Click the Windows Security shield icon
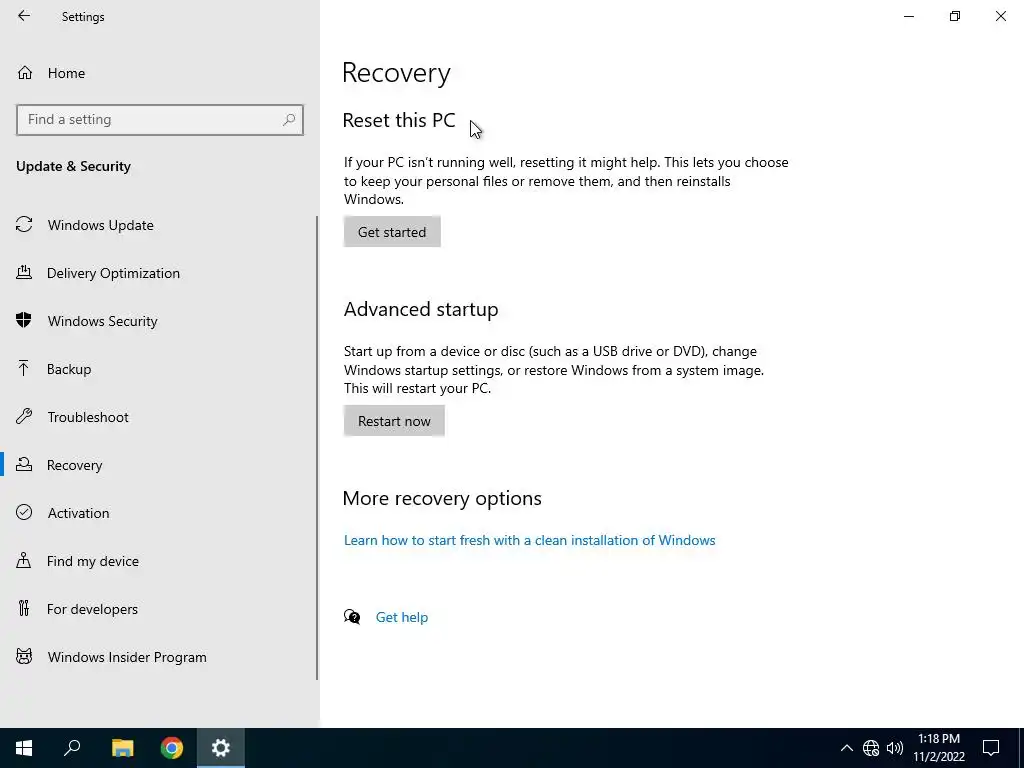1024x768 pixels. point(24,320)
